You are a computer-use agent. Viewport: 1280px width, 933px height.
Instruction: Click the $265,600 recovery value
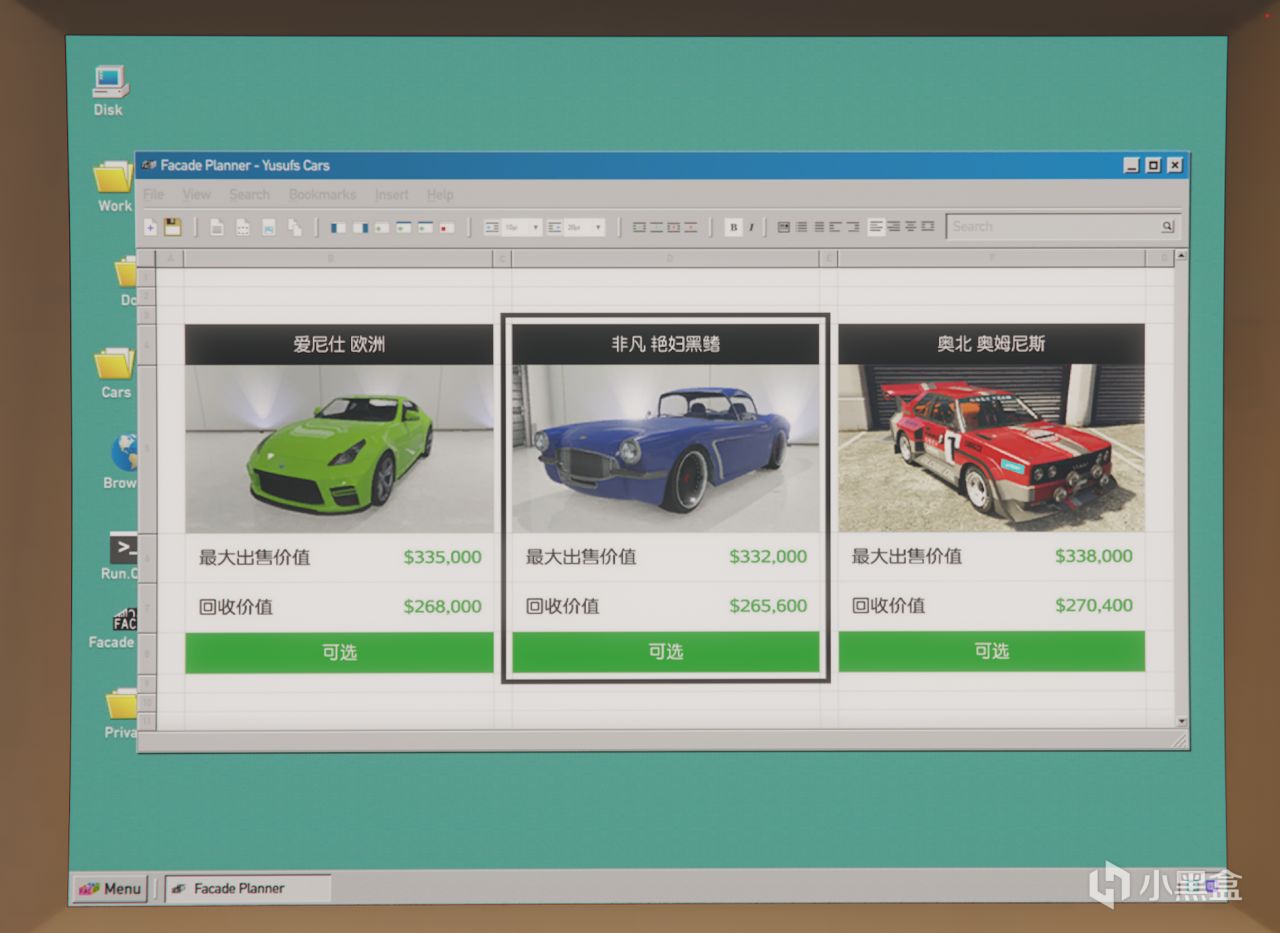(768, 606)
